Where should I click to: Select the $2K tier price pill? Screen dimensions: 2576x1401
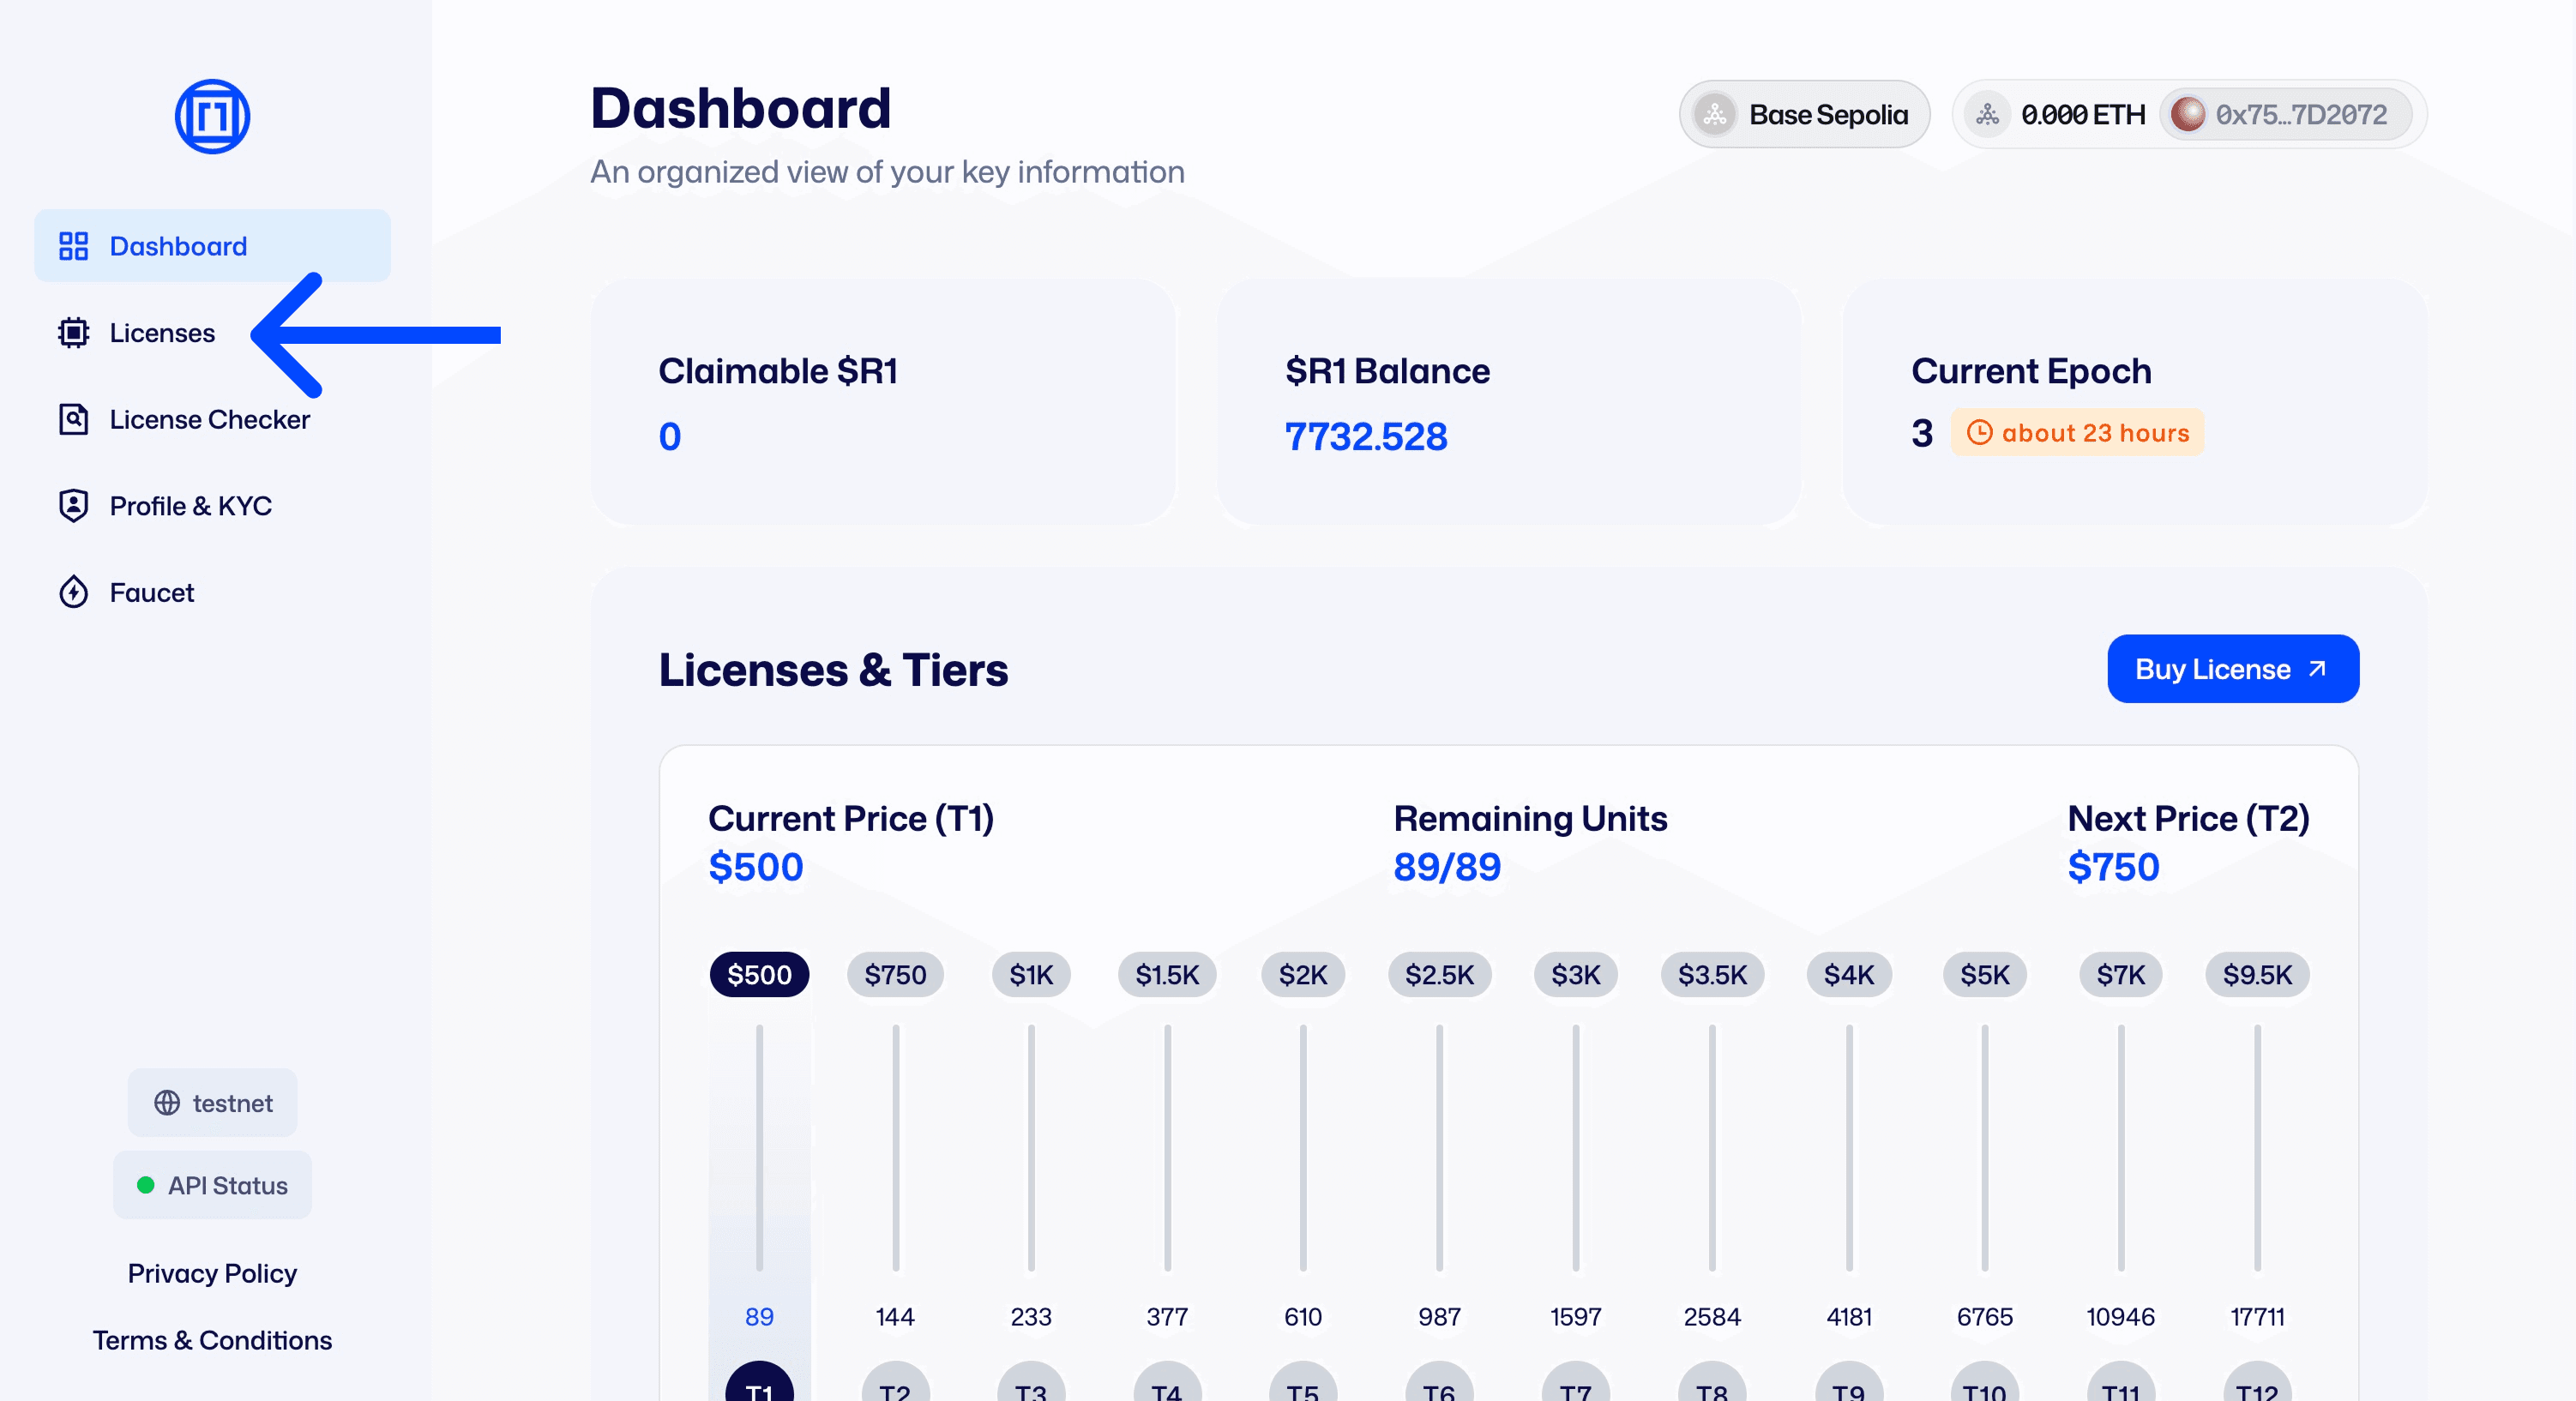pyautogui.click(x=1303, y=975)
